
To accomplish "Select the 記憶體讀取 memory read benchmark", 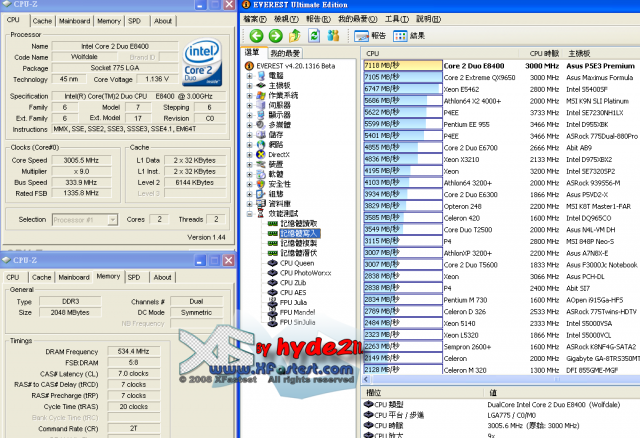I will 298,223.
